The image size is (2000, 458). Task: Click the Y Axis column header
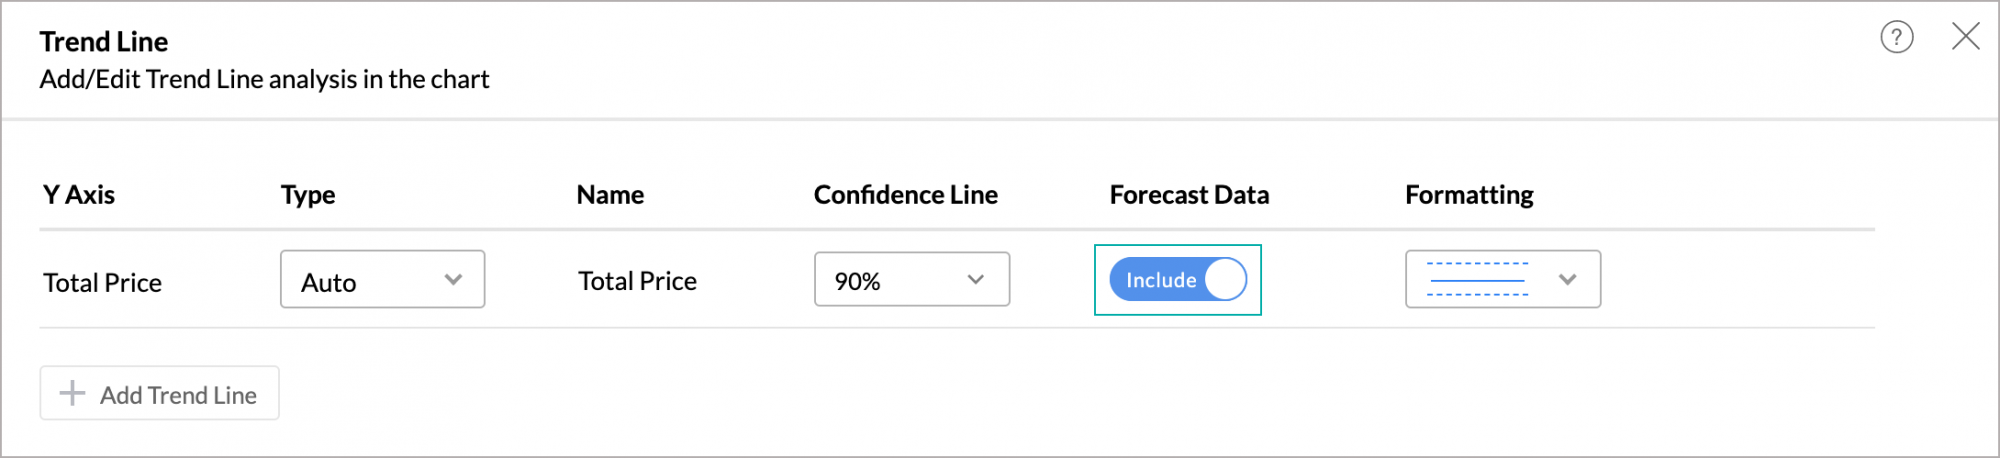click(x=79, y=195)
